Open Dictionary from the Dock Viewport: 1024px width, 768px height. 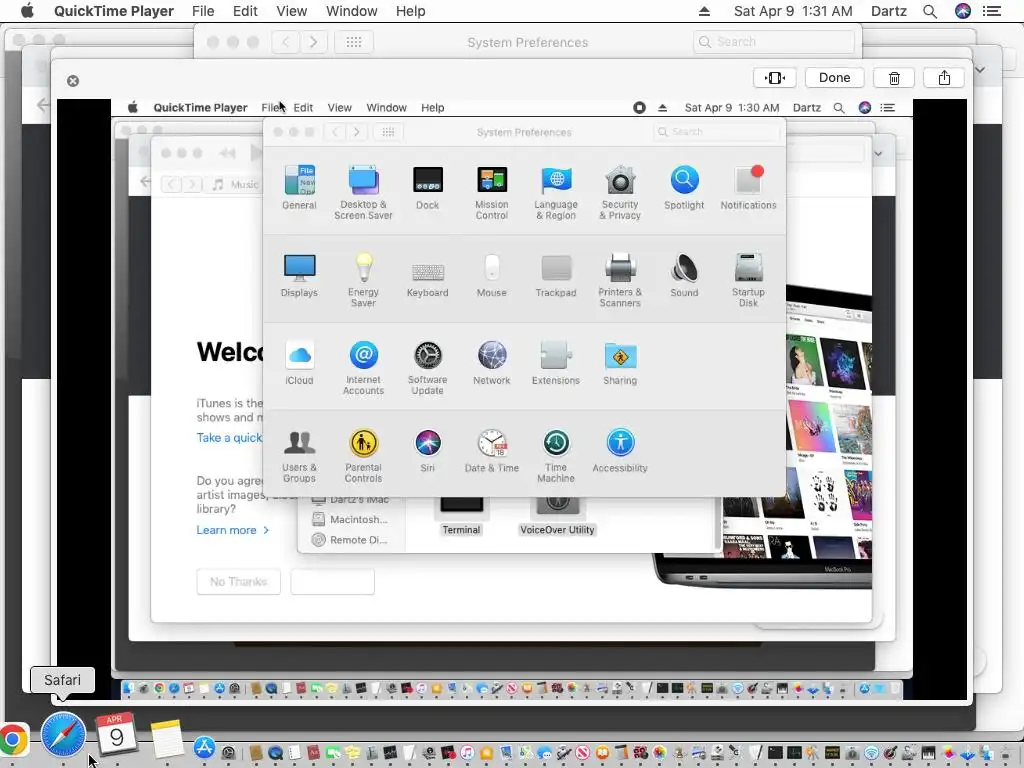tap(313, 752)
